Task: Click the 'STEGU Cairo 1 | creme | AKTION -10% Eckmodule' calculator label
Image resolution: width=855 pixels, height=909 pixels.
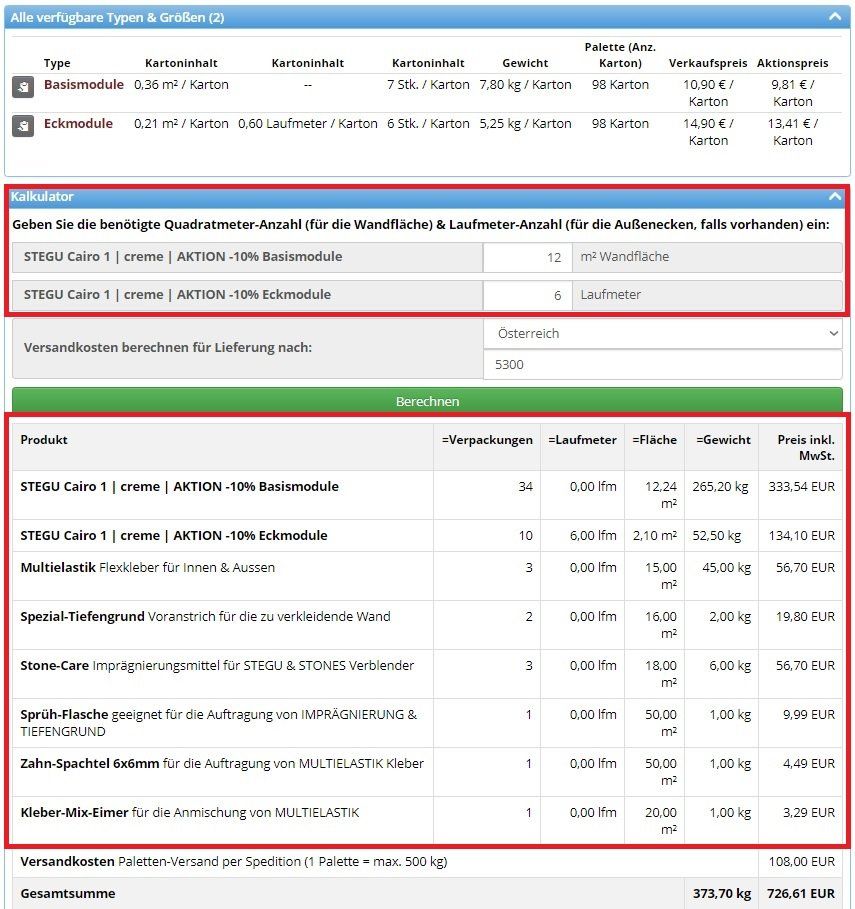Action: (x=177, y=294)
